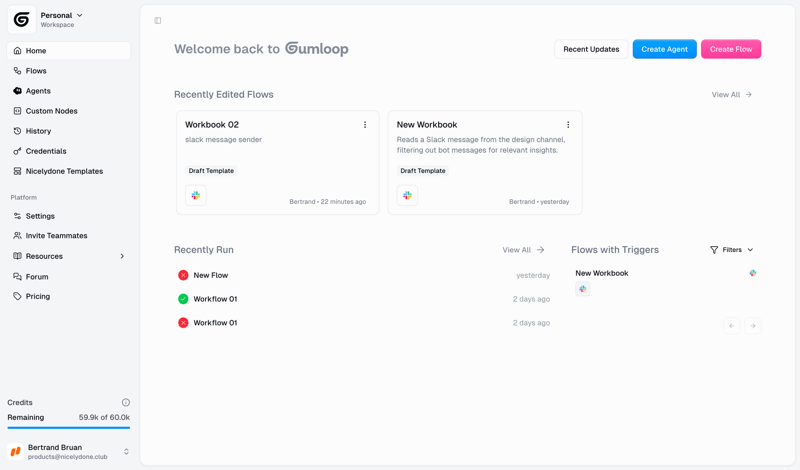Click Bertrand Bruan avatar icon
This screenshot has width=800, height=470.
(x=15, y=452)
